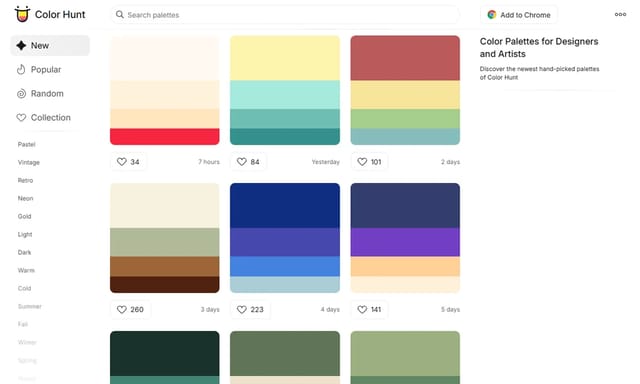Click the mint stripe in 84-likes palette
The height and width of the screenshot is (384, 640).
[x=285, y=95]
